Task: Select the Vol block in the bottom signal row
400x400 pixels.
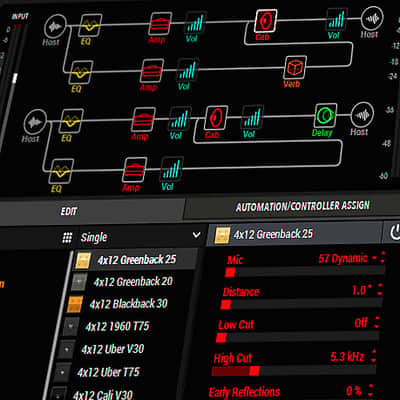Action: pyautogui.click(x=172, y=168)
